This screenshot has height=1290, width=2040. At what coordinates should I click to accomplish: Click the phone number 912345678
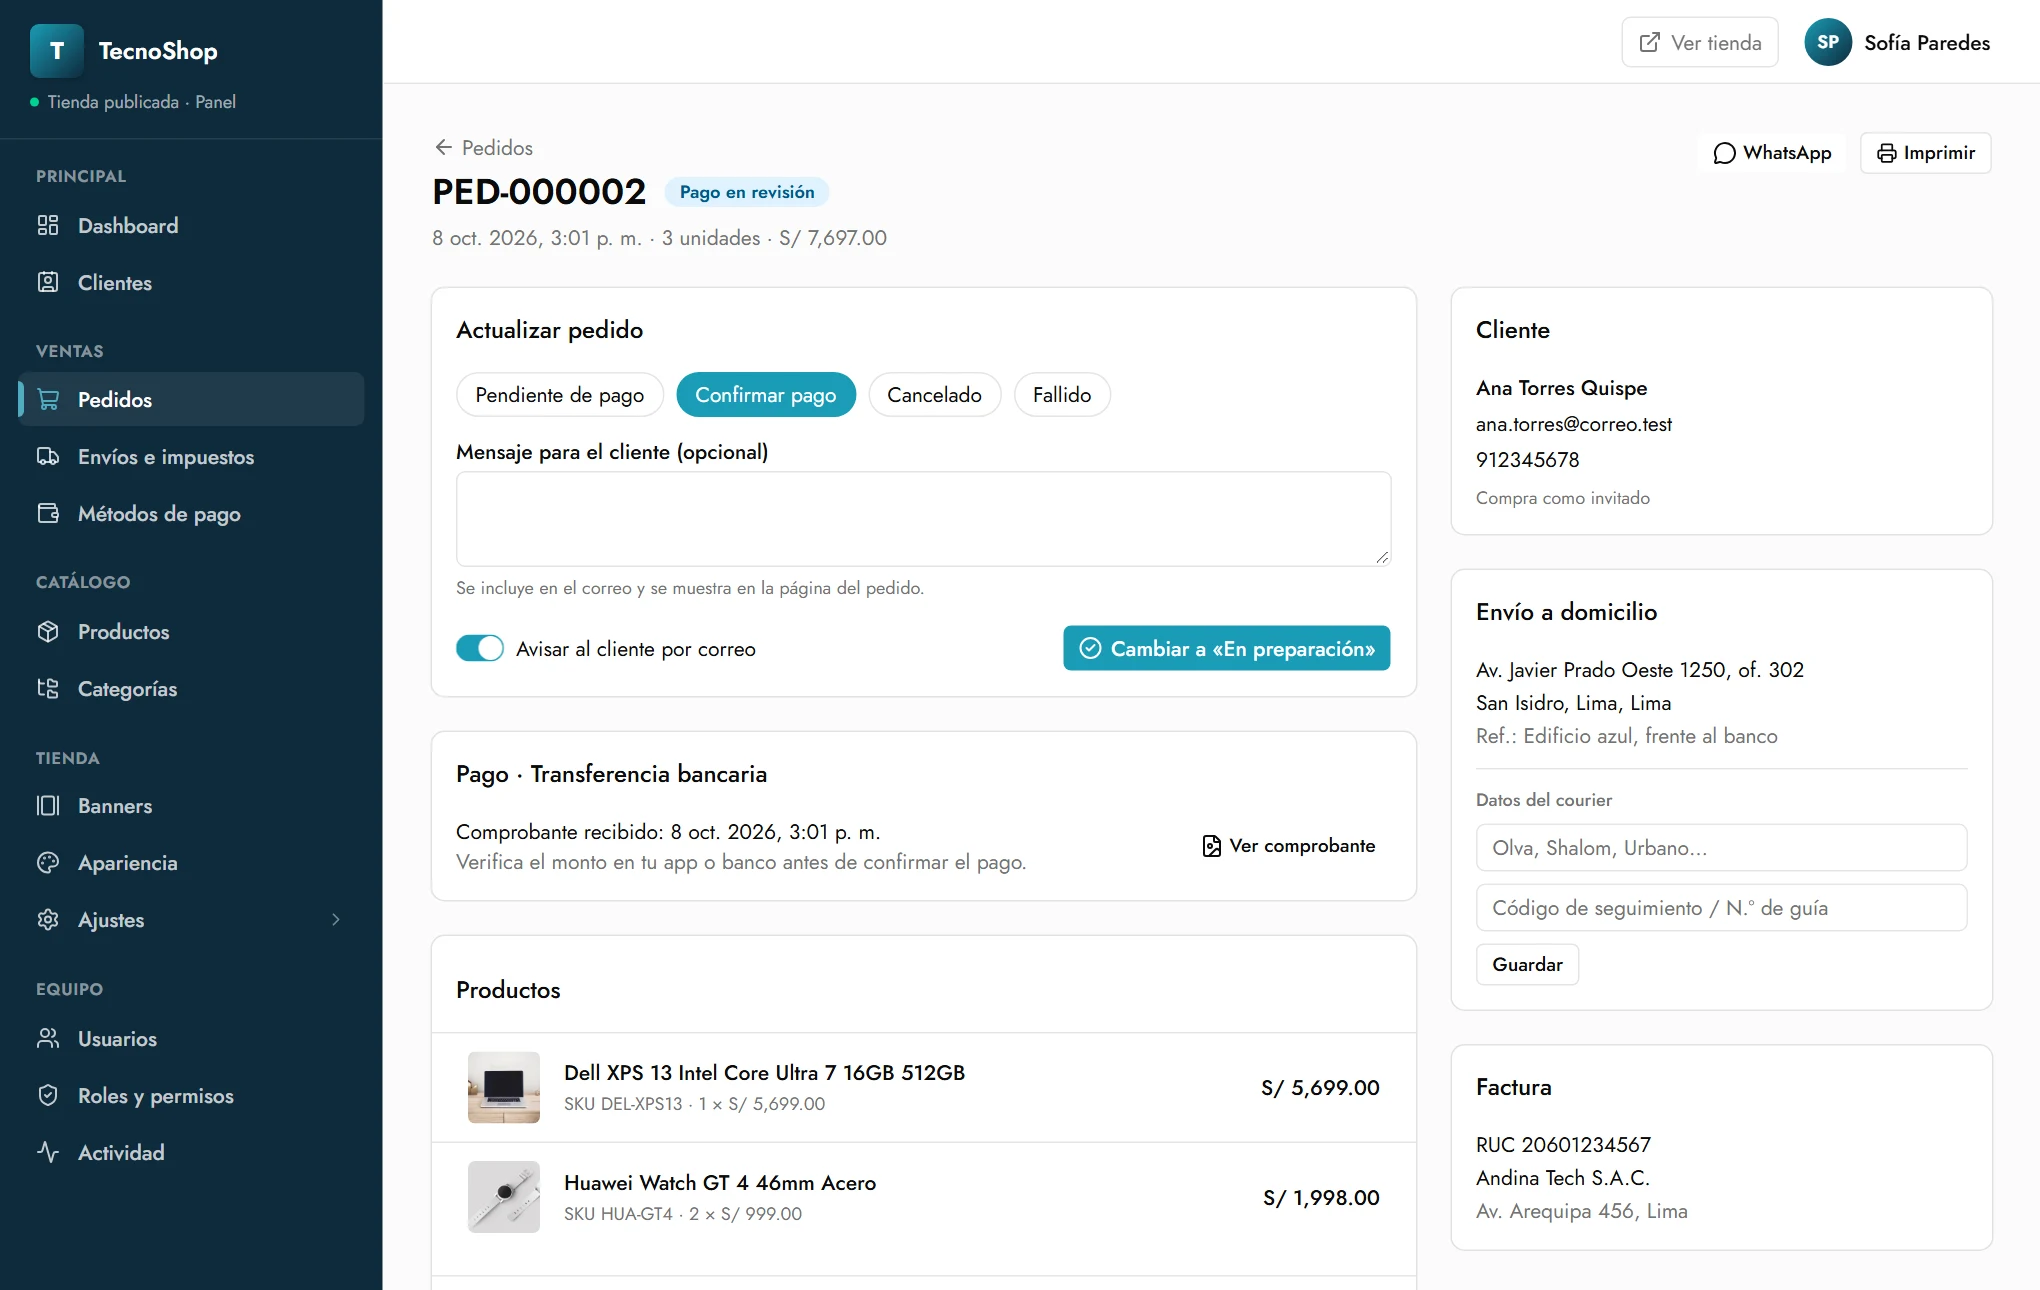coord(1528,460)
